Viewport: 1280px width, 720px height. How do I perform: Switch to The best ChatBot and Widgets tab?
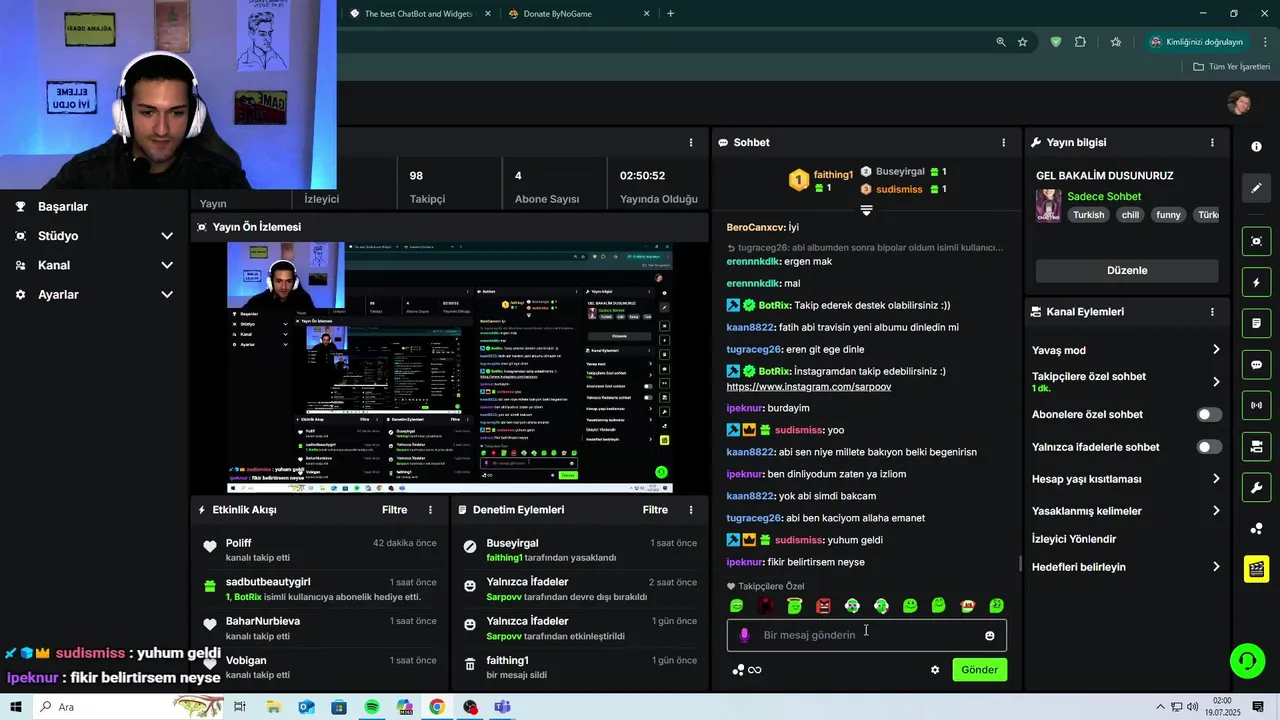[x=418, y=14]
